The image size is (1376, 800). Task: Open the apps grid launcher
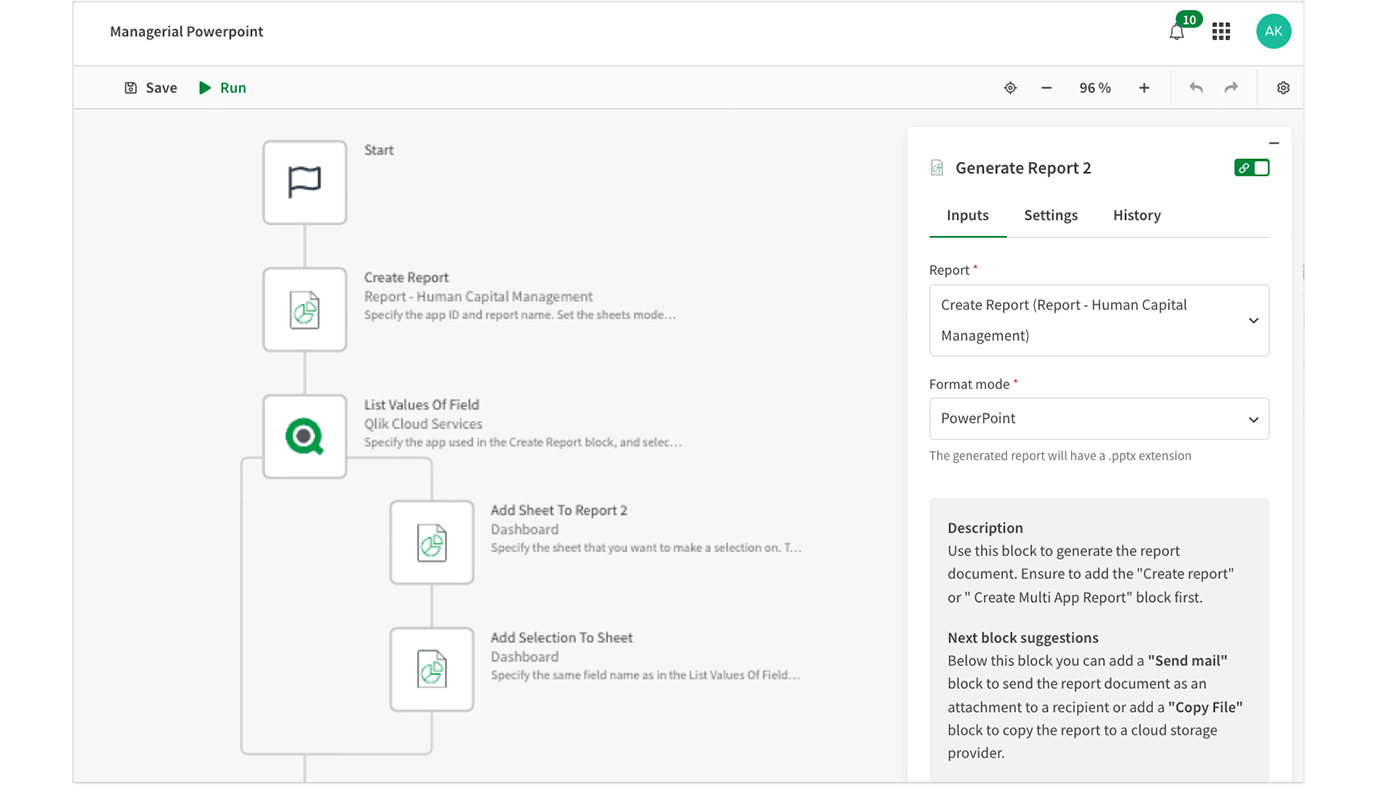1221,32
